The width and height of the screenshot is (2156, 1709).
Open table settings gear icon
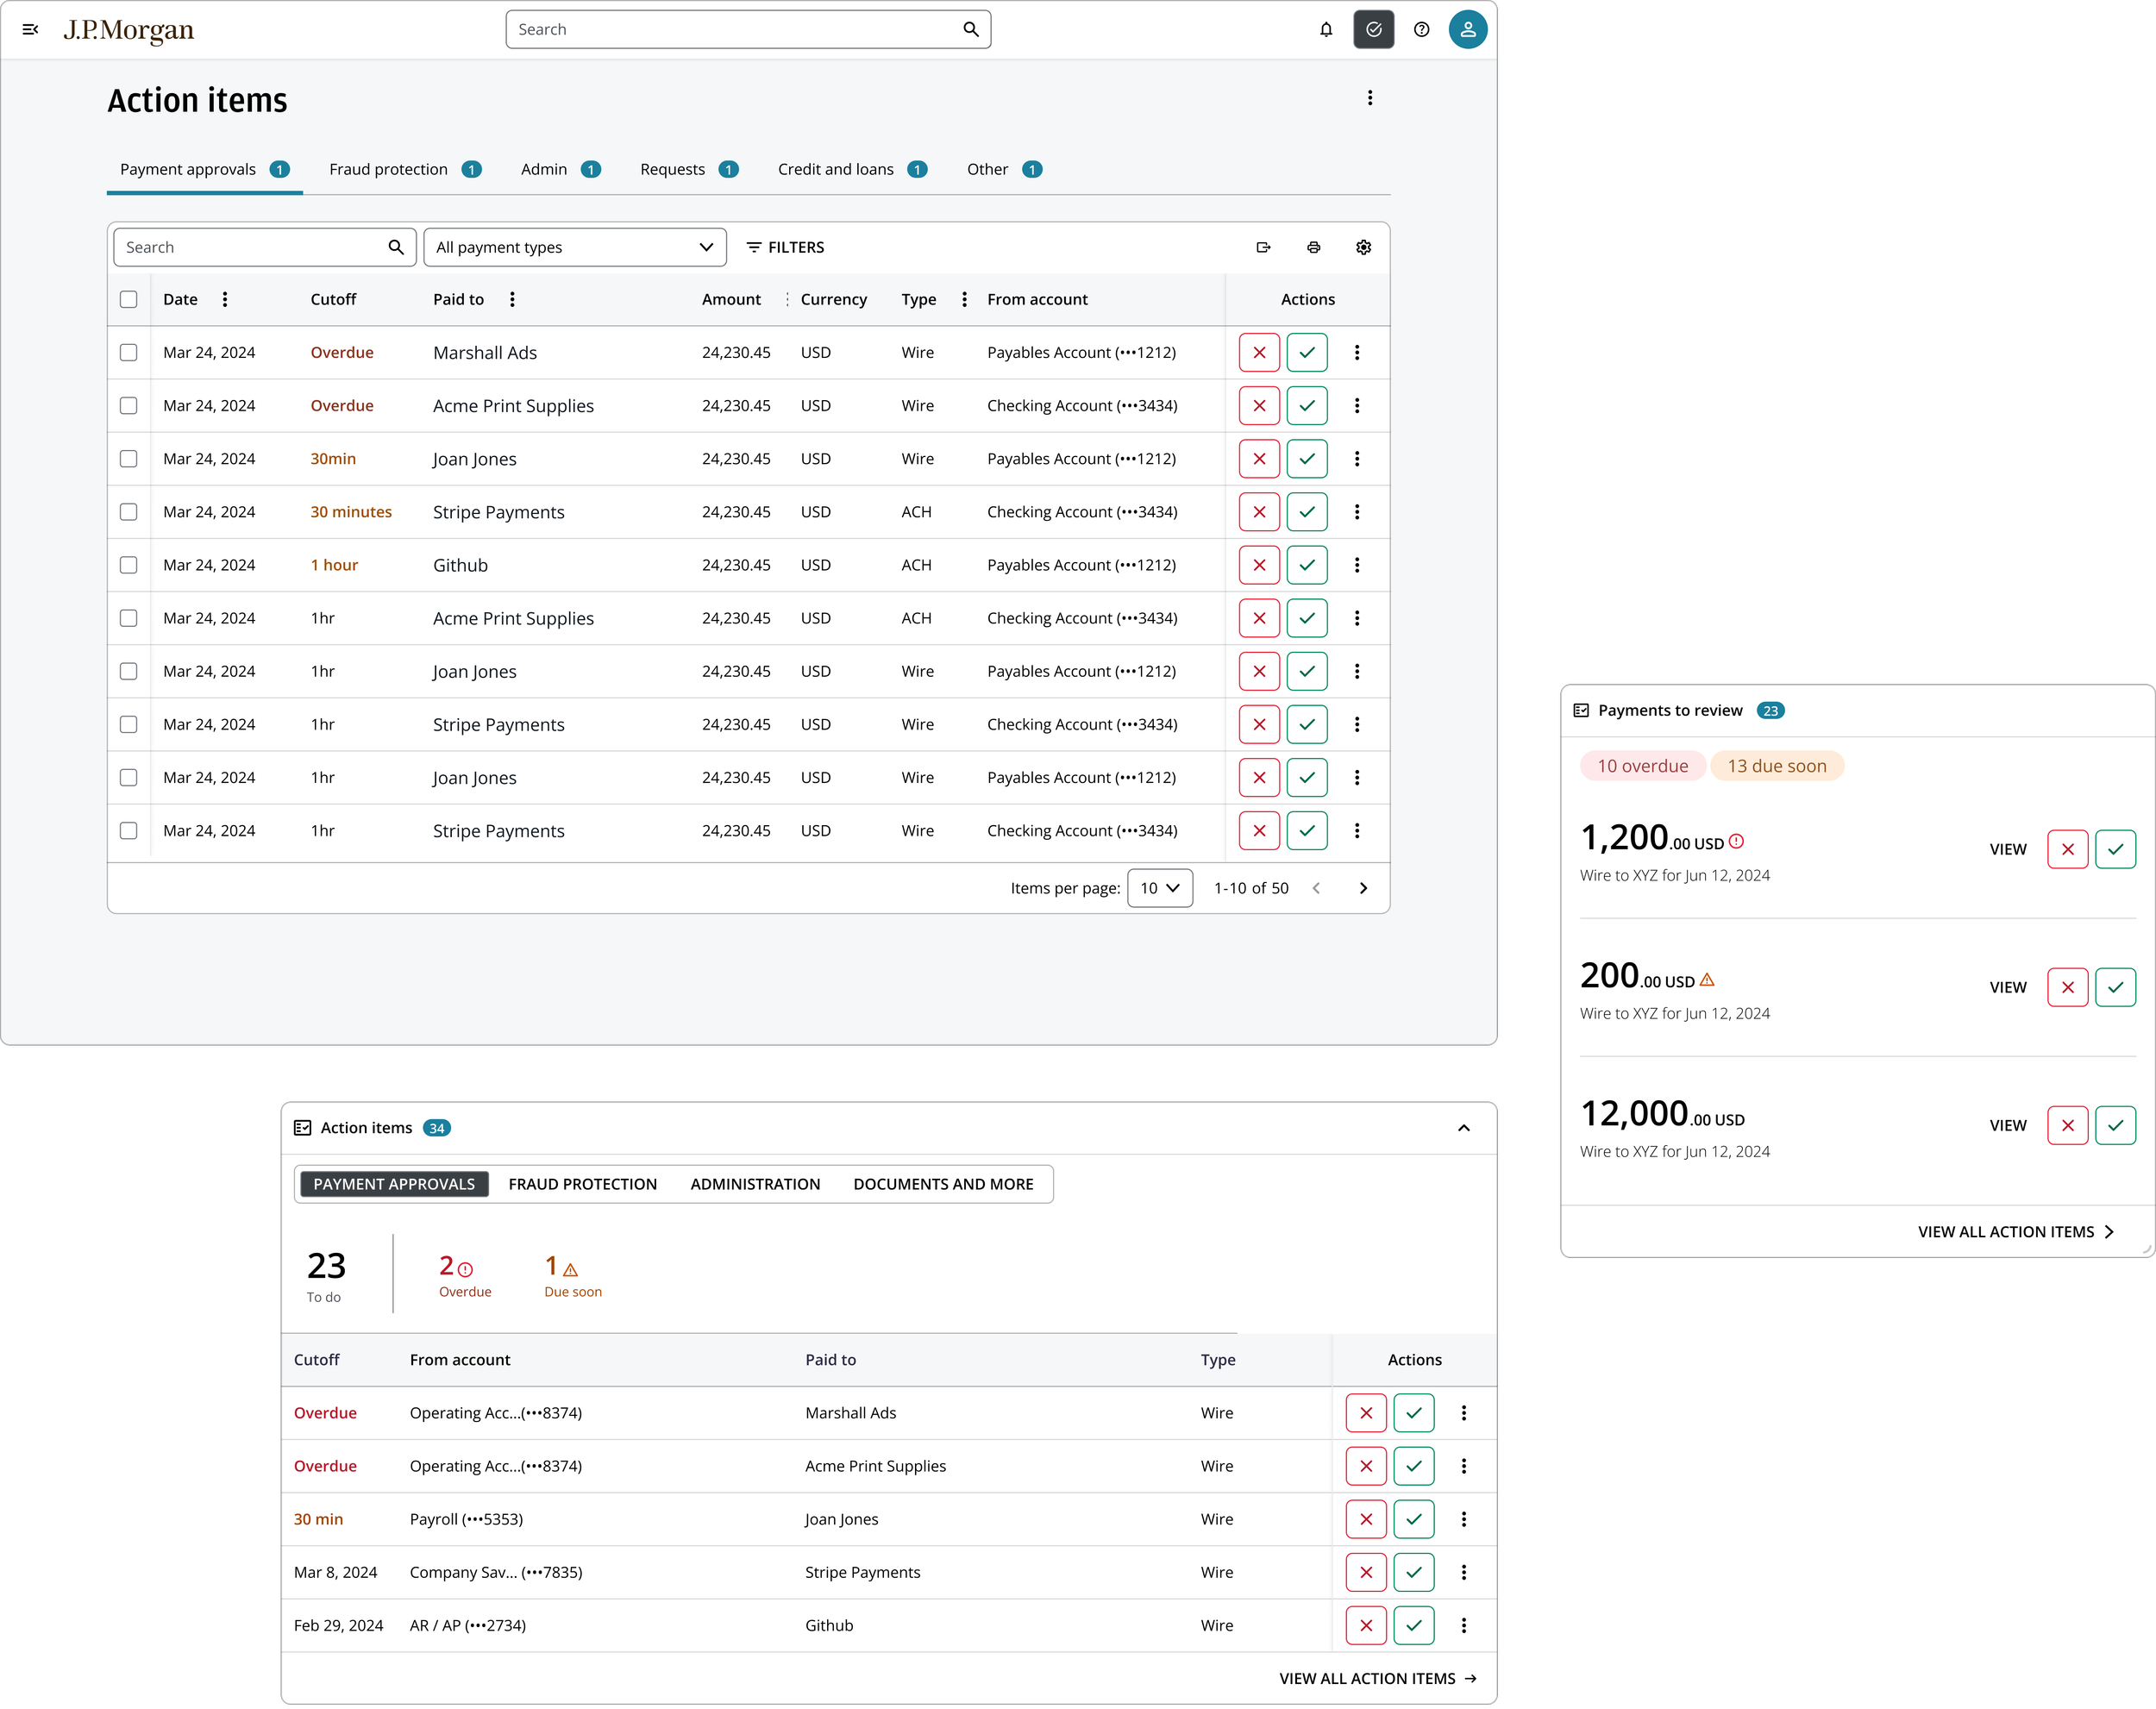tap(1363, 247)
